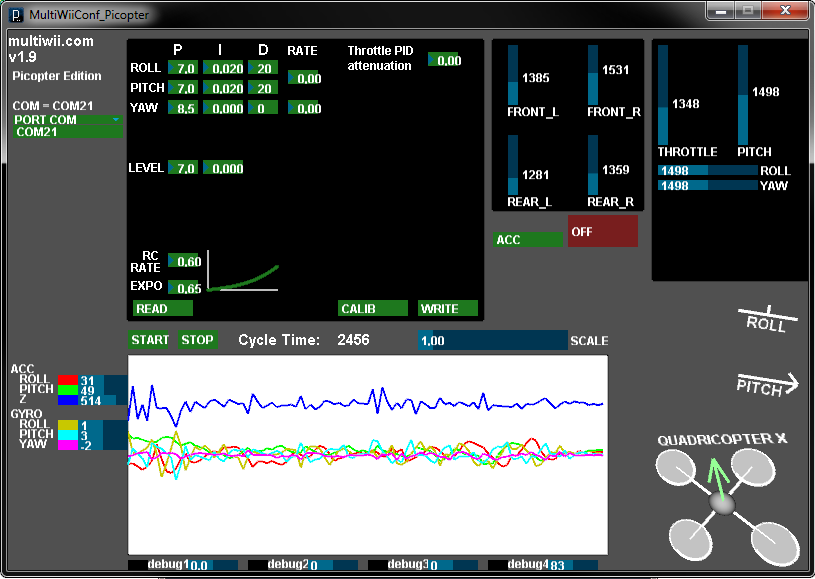Click the RC expo curve graph
This screenshot has height=579, width=815.
pyautogui.click(x=243, y=271)
